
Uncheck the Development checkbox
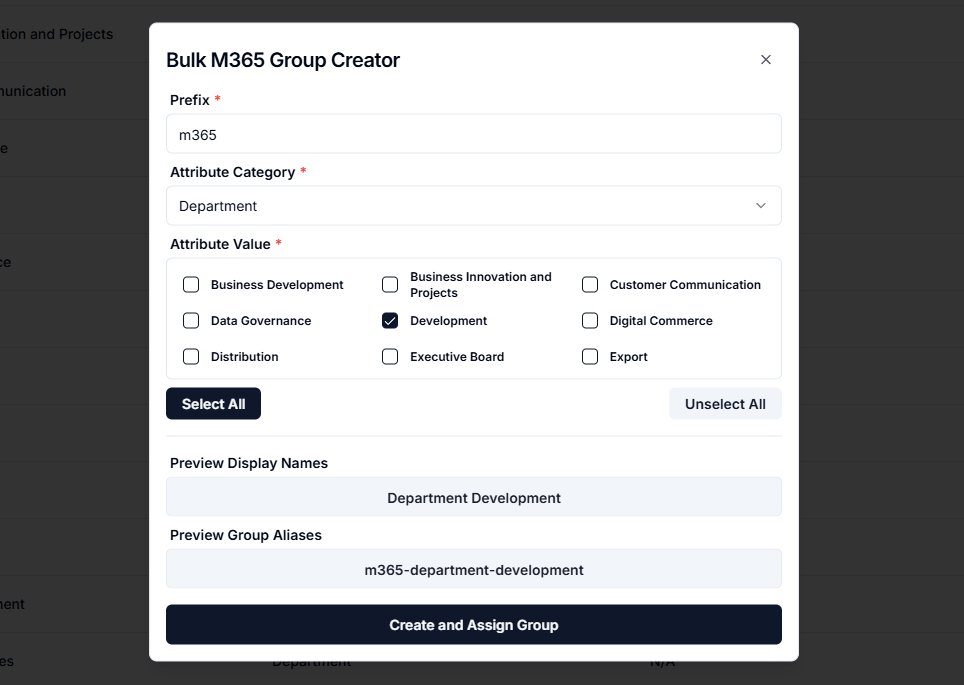tap(390, 320)
